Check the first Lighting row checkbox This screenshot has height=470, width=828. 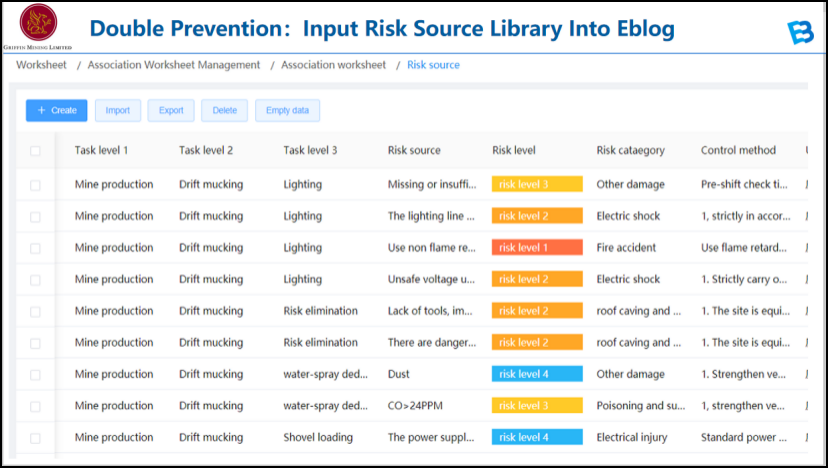(x=36, y=185)
